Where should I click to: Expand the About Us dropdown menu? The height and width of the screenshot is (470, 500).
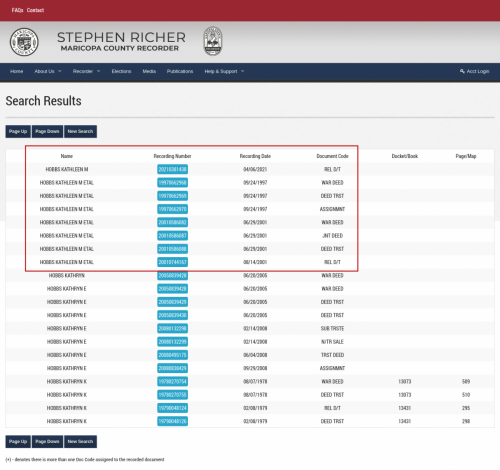click(48, 71)
